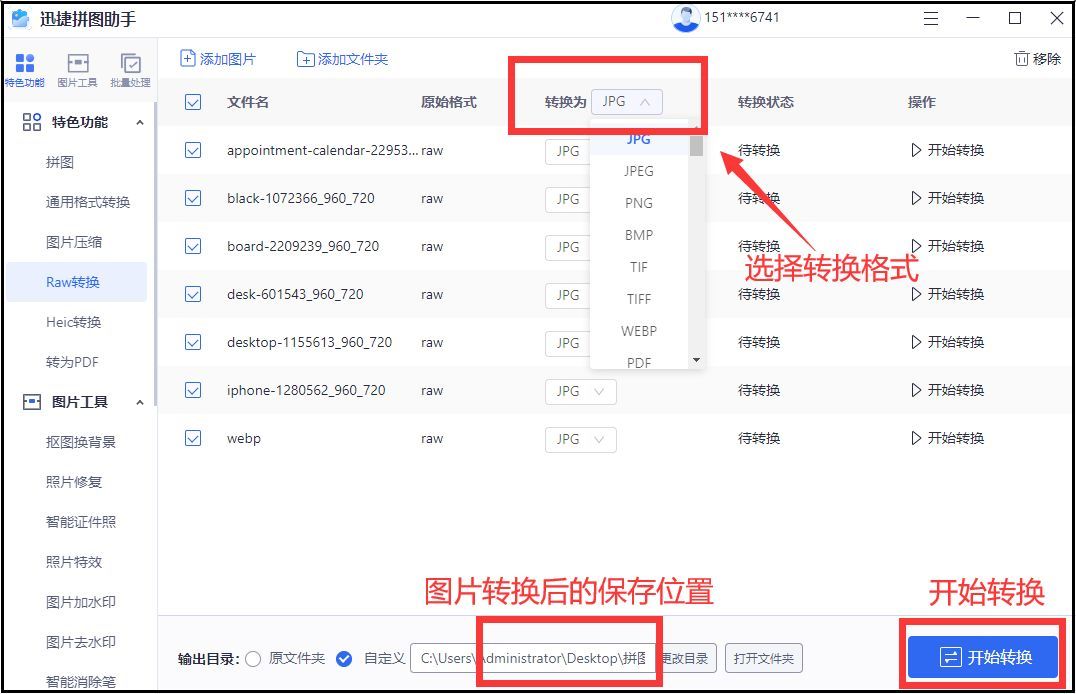Start converting desktop-1155613 row play icon

(x=916, y=343)
